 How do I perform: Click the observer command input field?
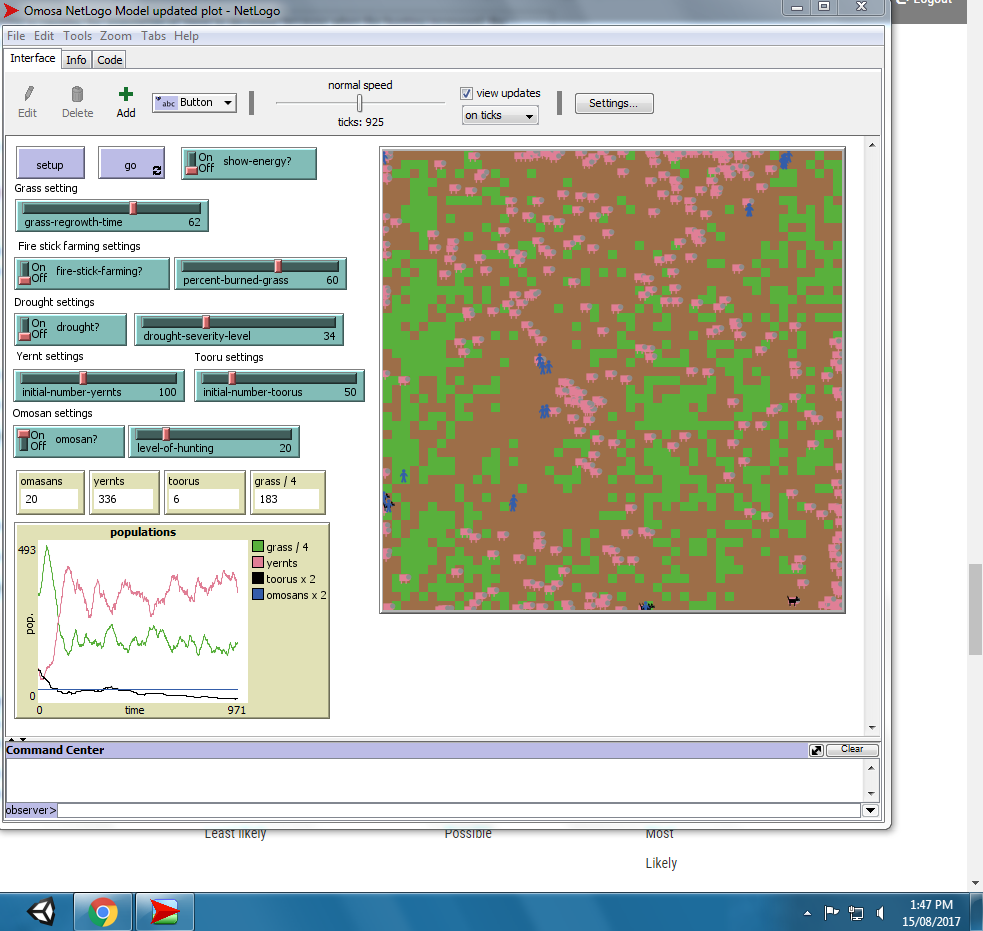pos(460,811)
